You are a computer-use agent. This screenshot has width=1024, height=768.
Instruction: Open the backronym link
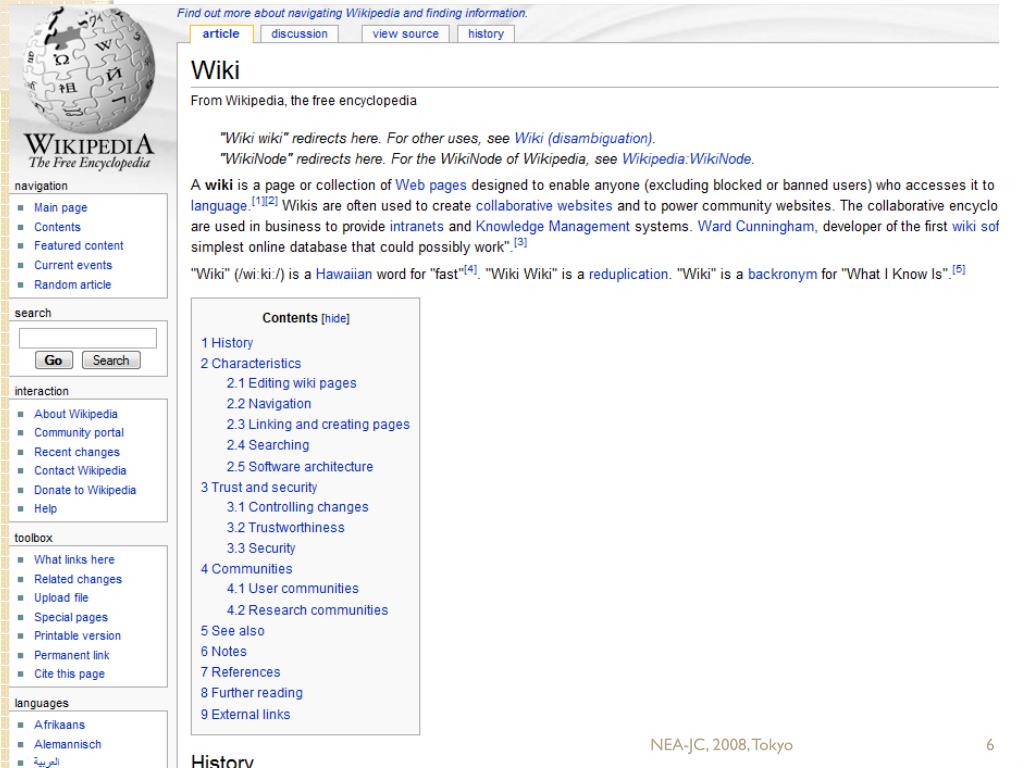pos(782,274)
